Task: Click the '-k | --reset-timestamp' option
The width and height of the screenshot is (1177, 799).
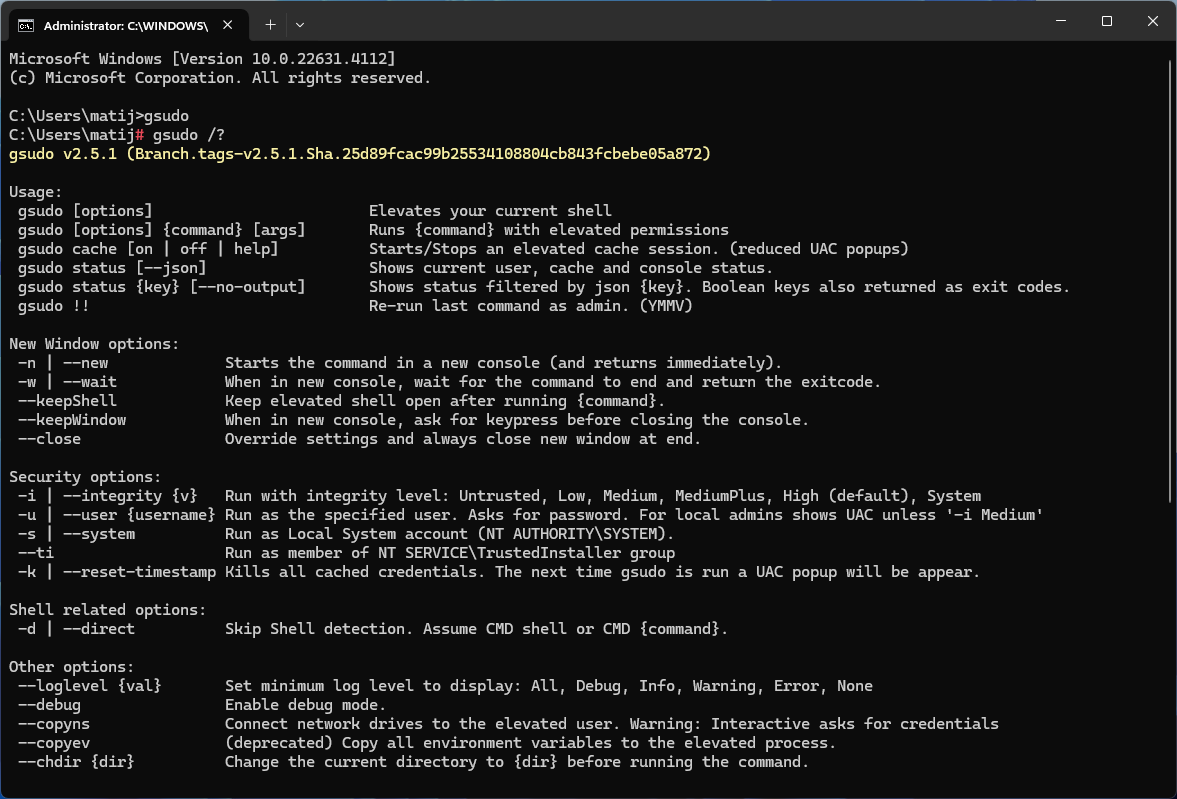Action: point(116,572)
